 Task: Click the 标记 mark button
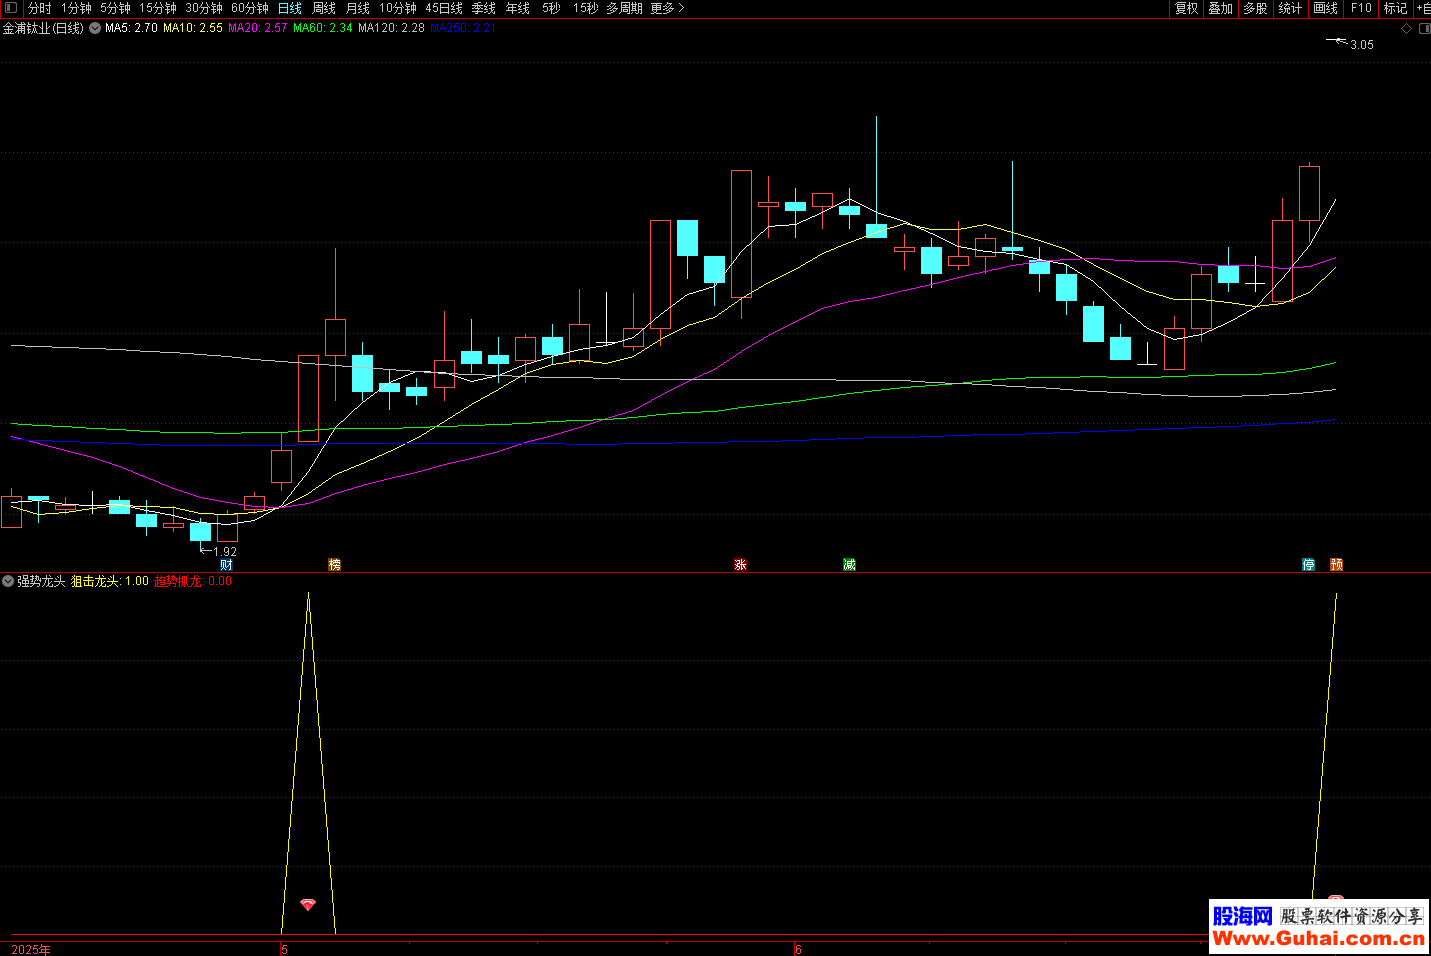pos(1396,8)
